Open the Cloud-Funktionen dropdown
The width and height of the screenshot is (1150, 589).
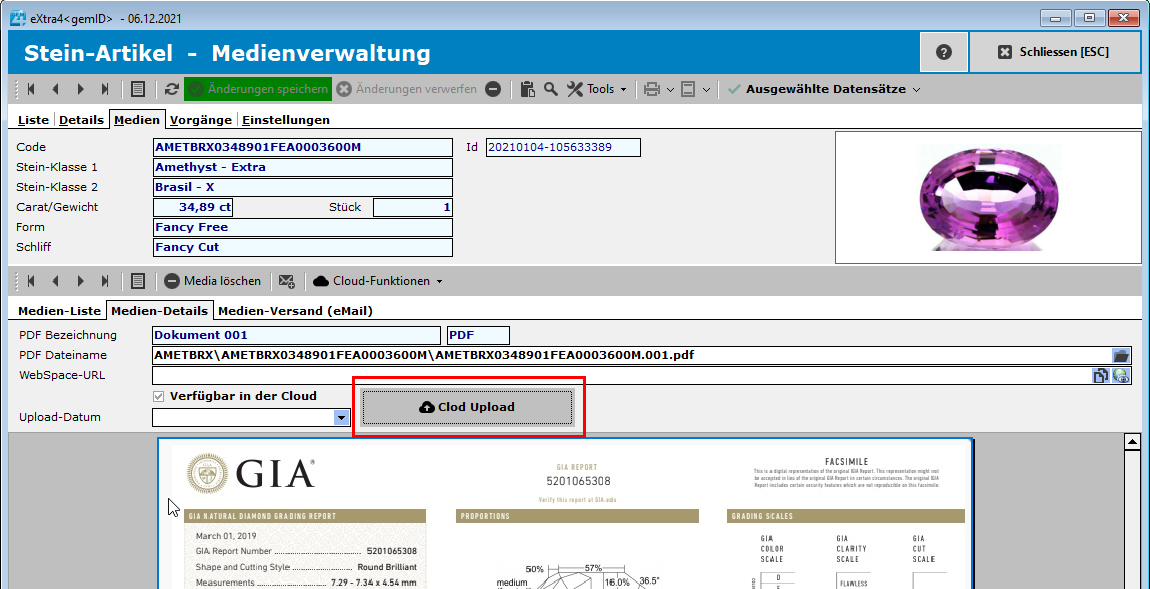(378, 281)
